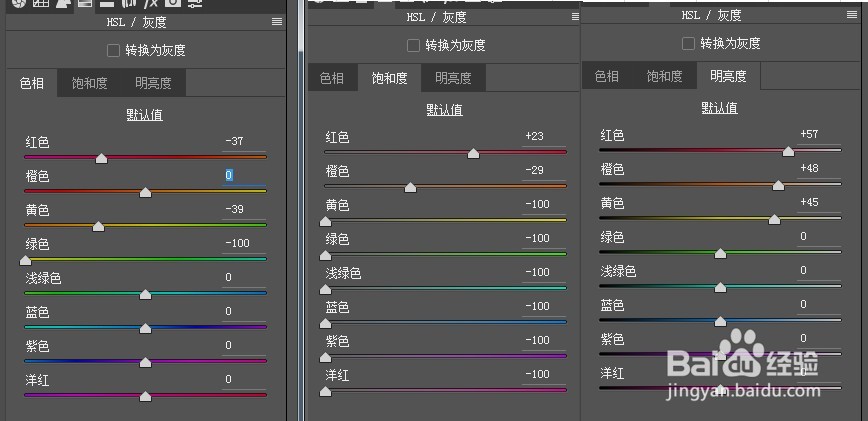Image resolution: width=868 pixels, height=421 pixels.
Task: Click the 洋红 hue slider handle
Action: tap(145, 396)
